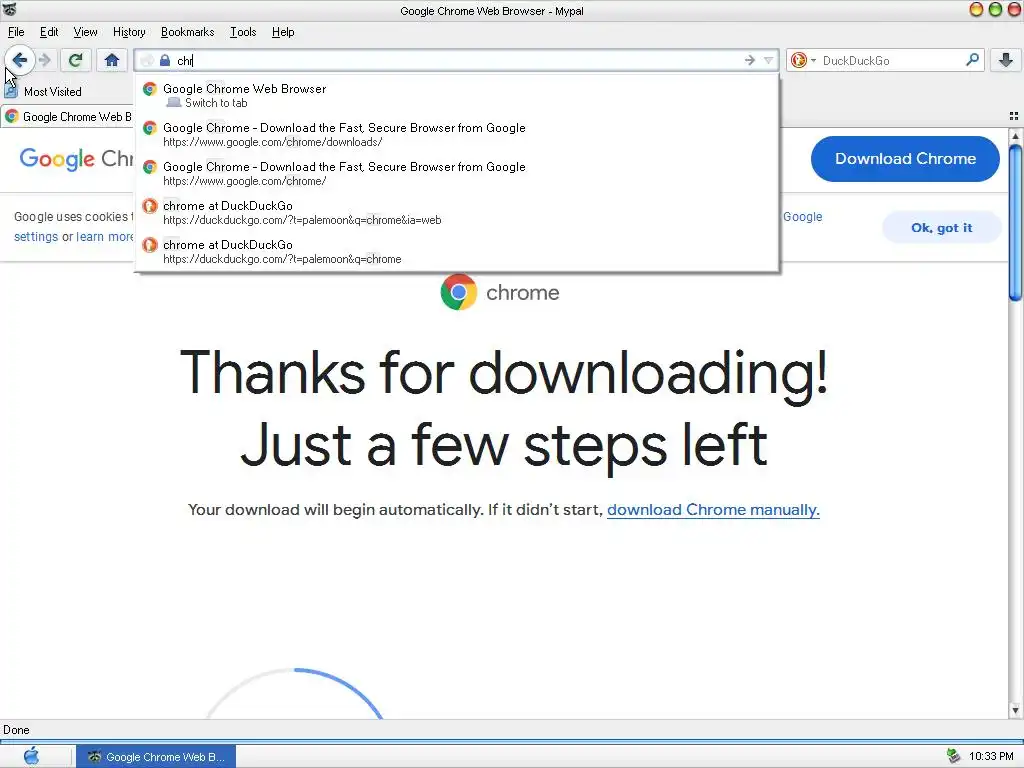Open the History menu
The height and width of the screenshot is (768, 1024).
coord(129,32)
